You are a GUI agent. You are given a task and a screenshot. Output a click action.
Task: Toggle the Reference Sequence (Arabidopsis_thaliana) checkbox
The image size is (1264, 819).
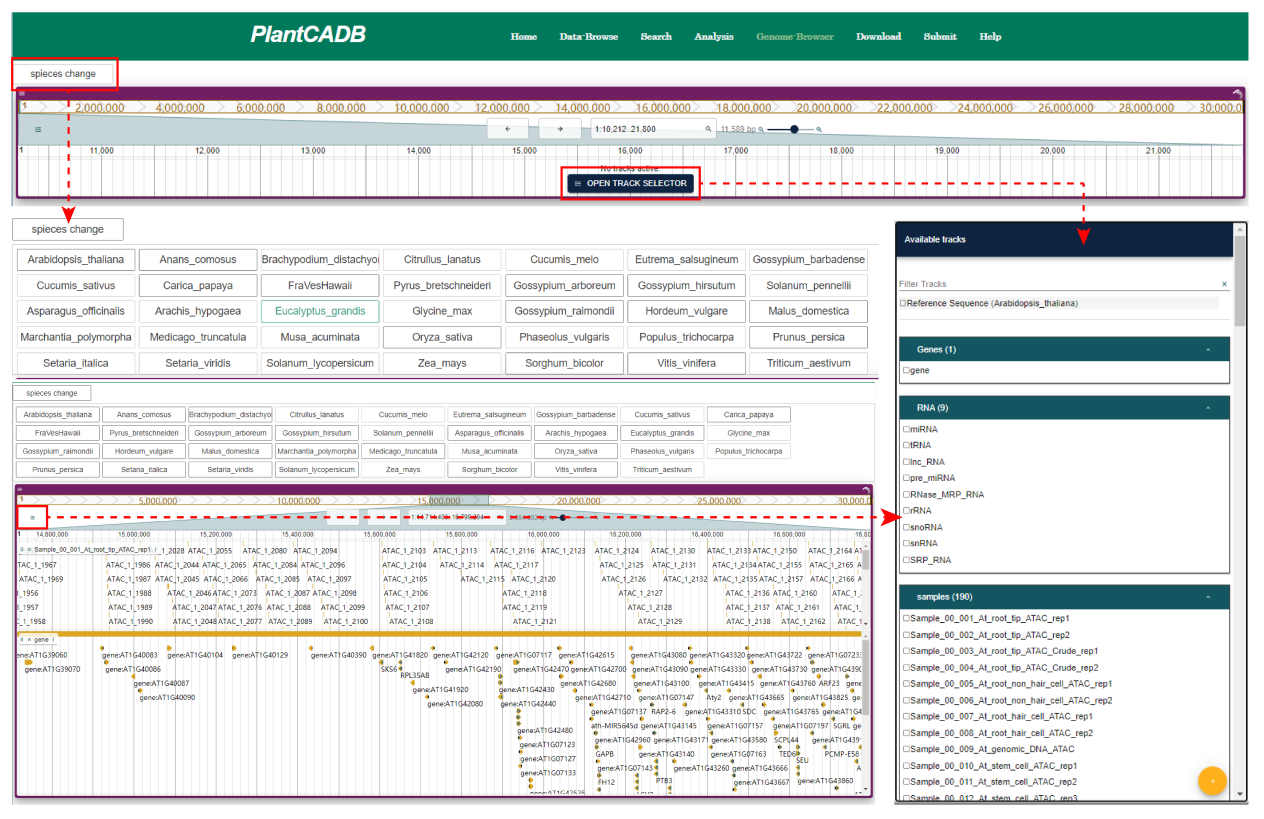click(x=903, y=303)
